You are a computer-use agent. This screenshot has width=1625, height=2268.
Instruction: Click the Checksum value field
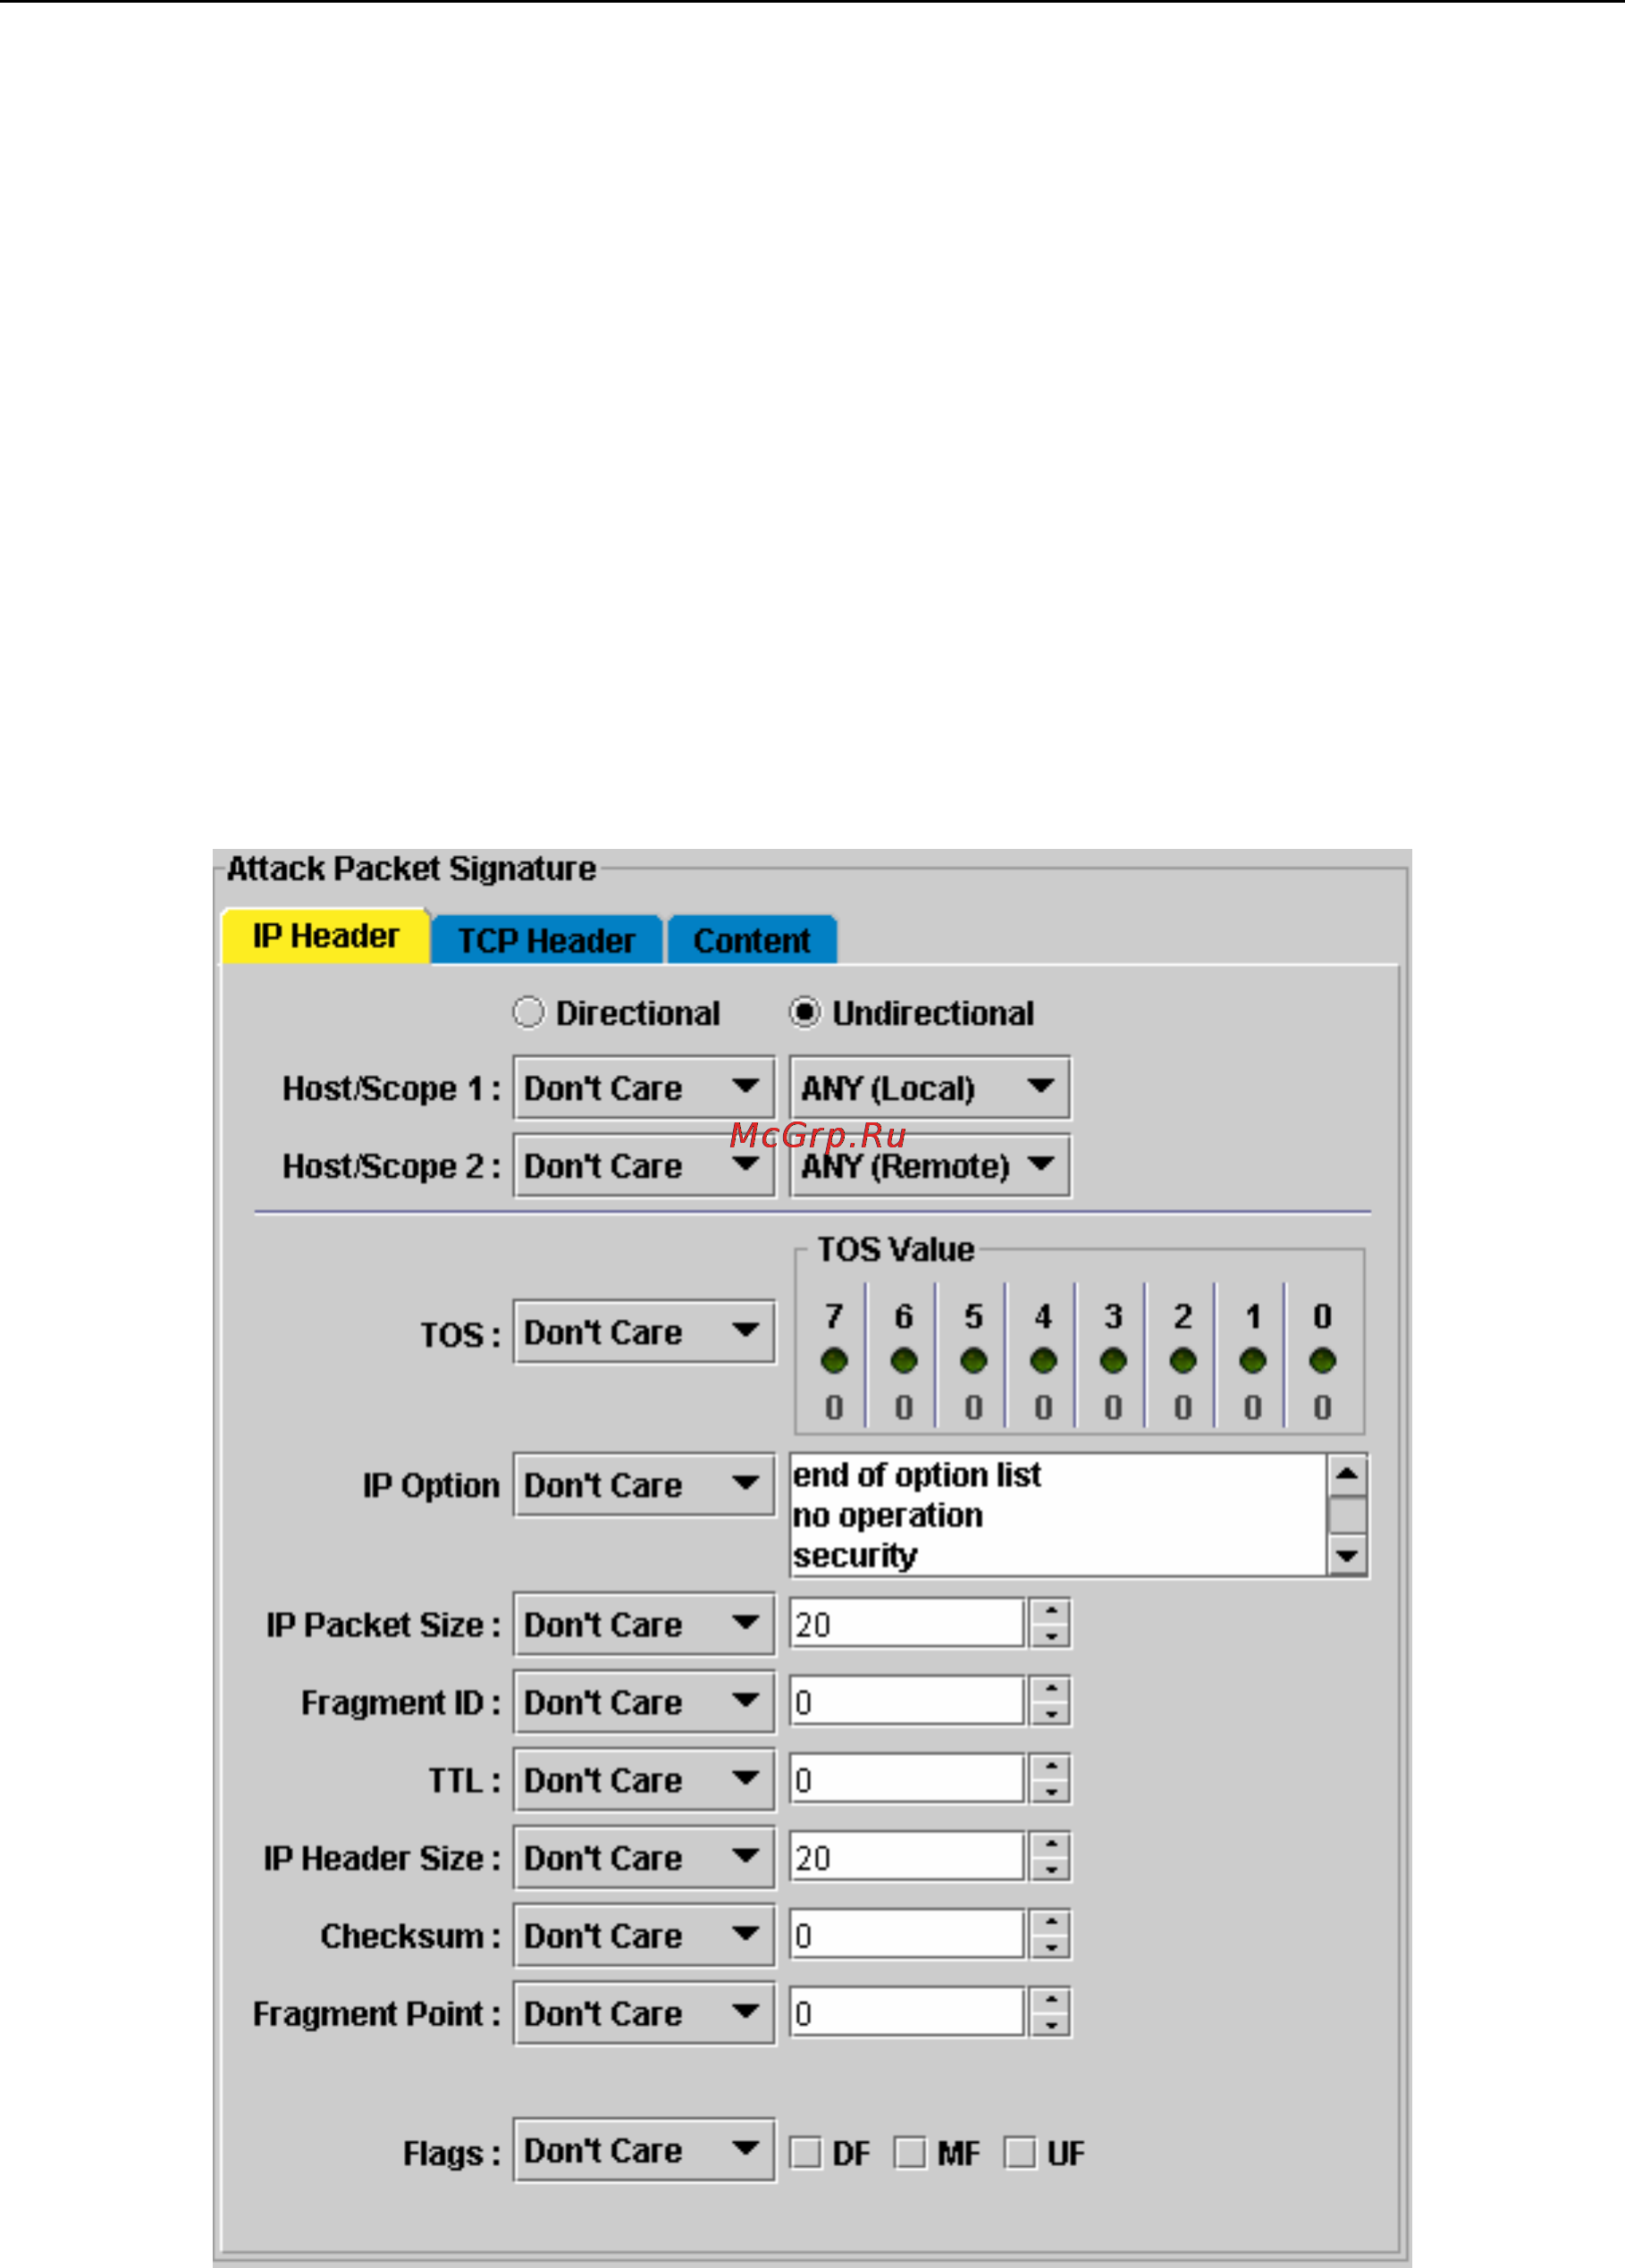(x=908, y=1936)
